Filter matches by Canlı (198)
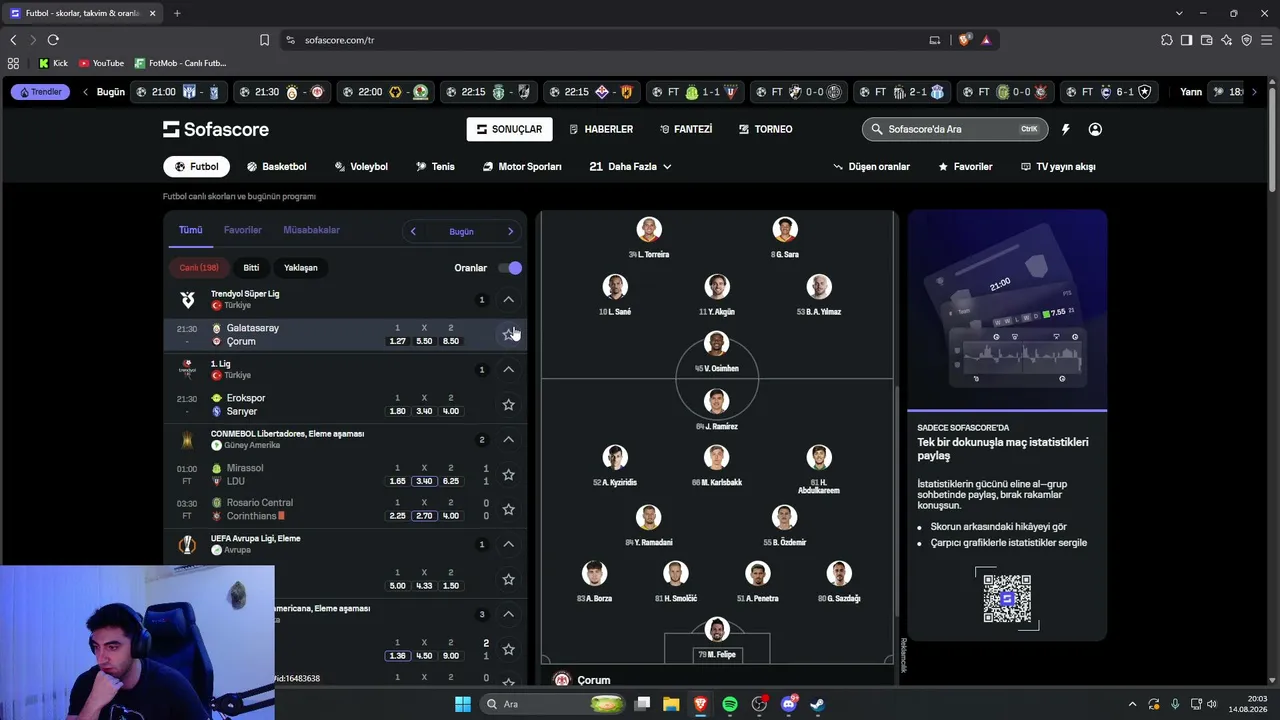The height and width of the screenshot is (720, 1280). tap(199, 268)
